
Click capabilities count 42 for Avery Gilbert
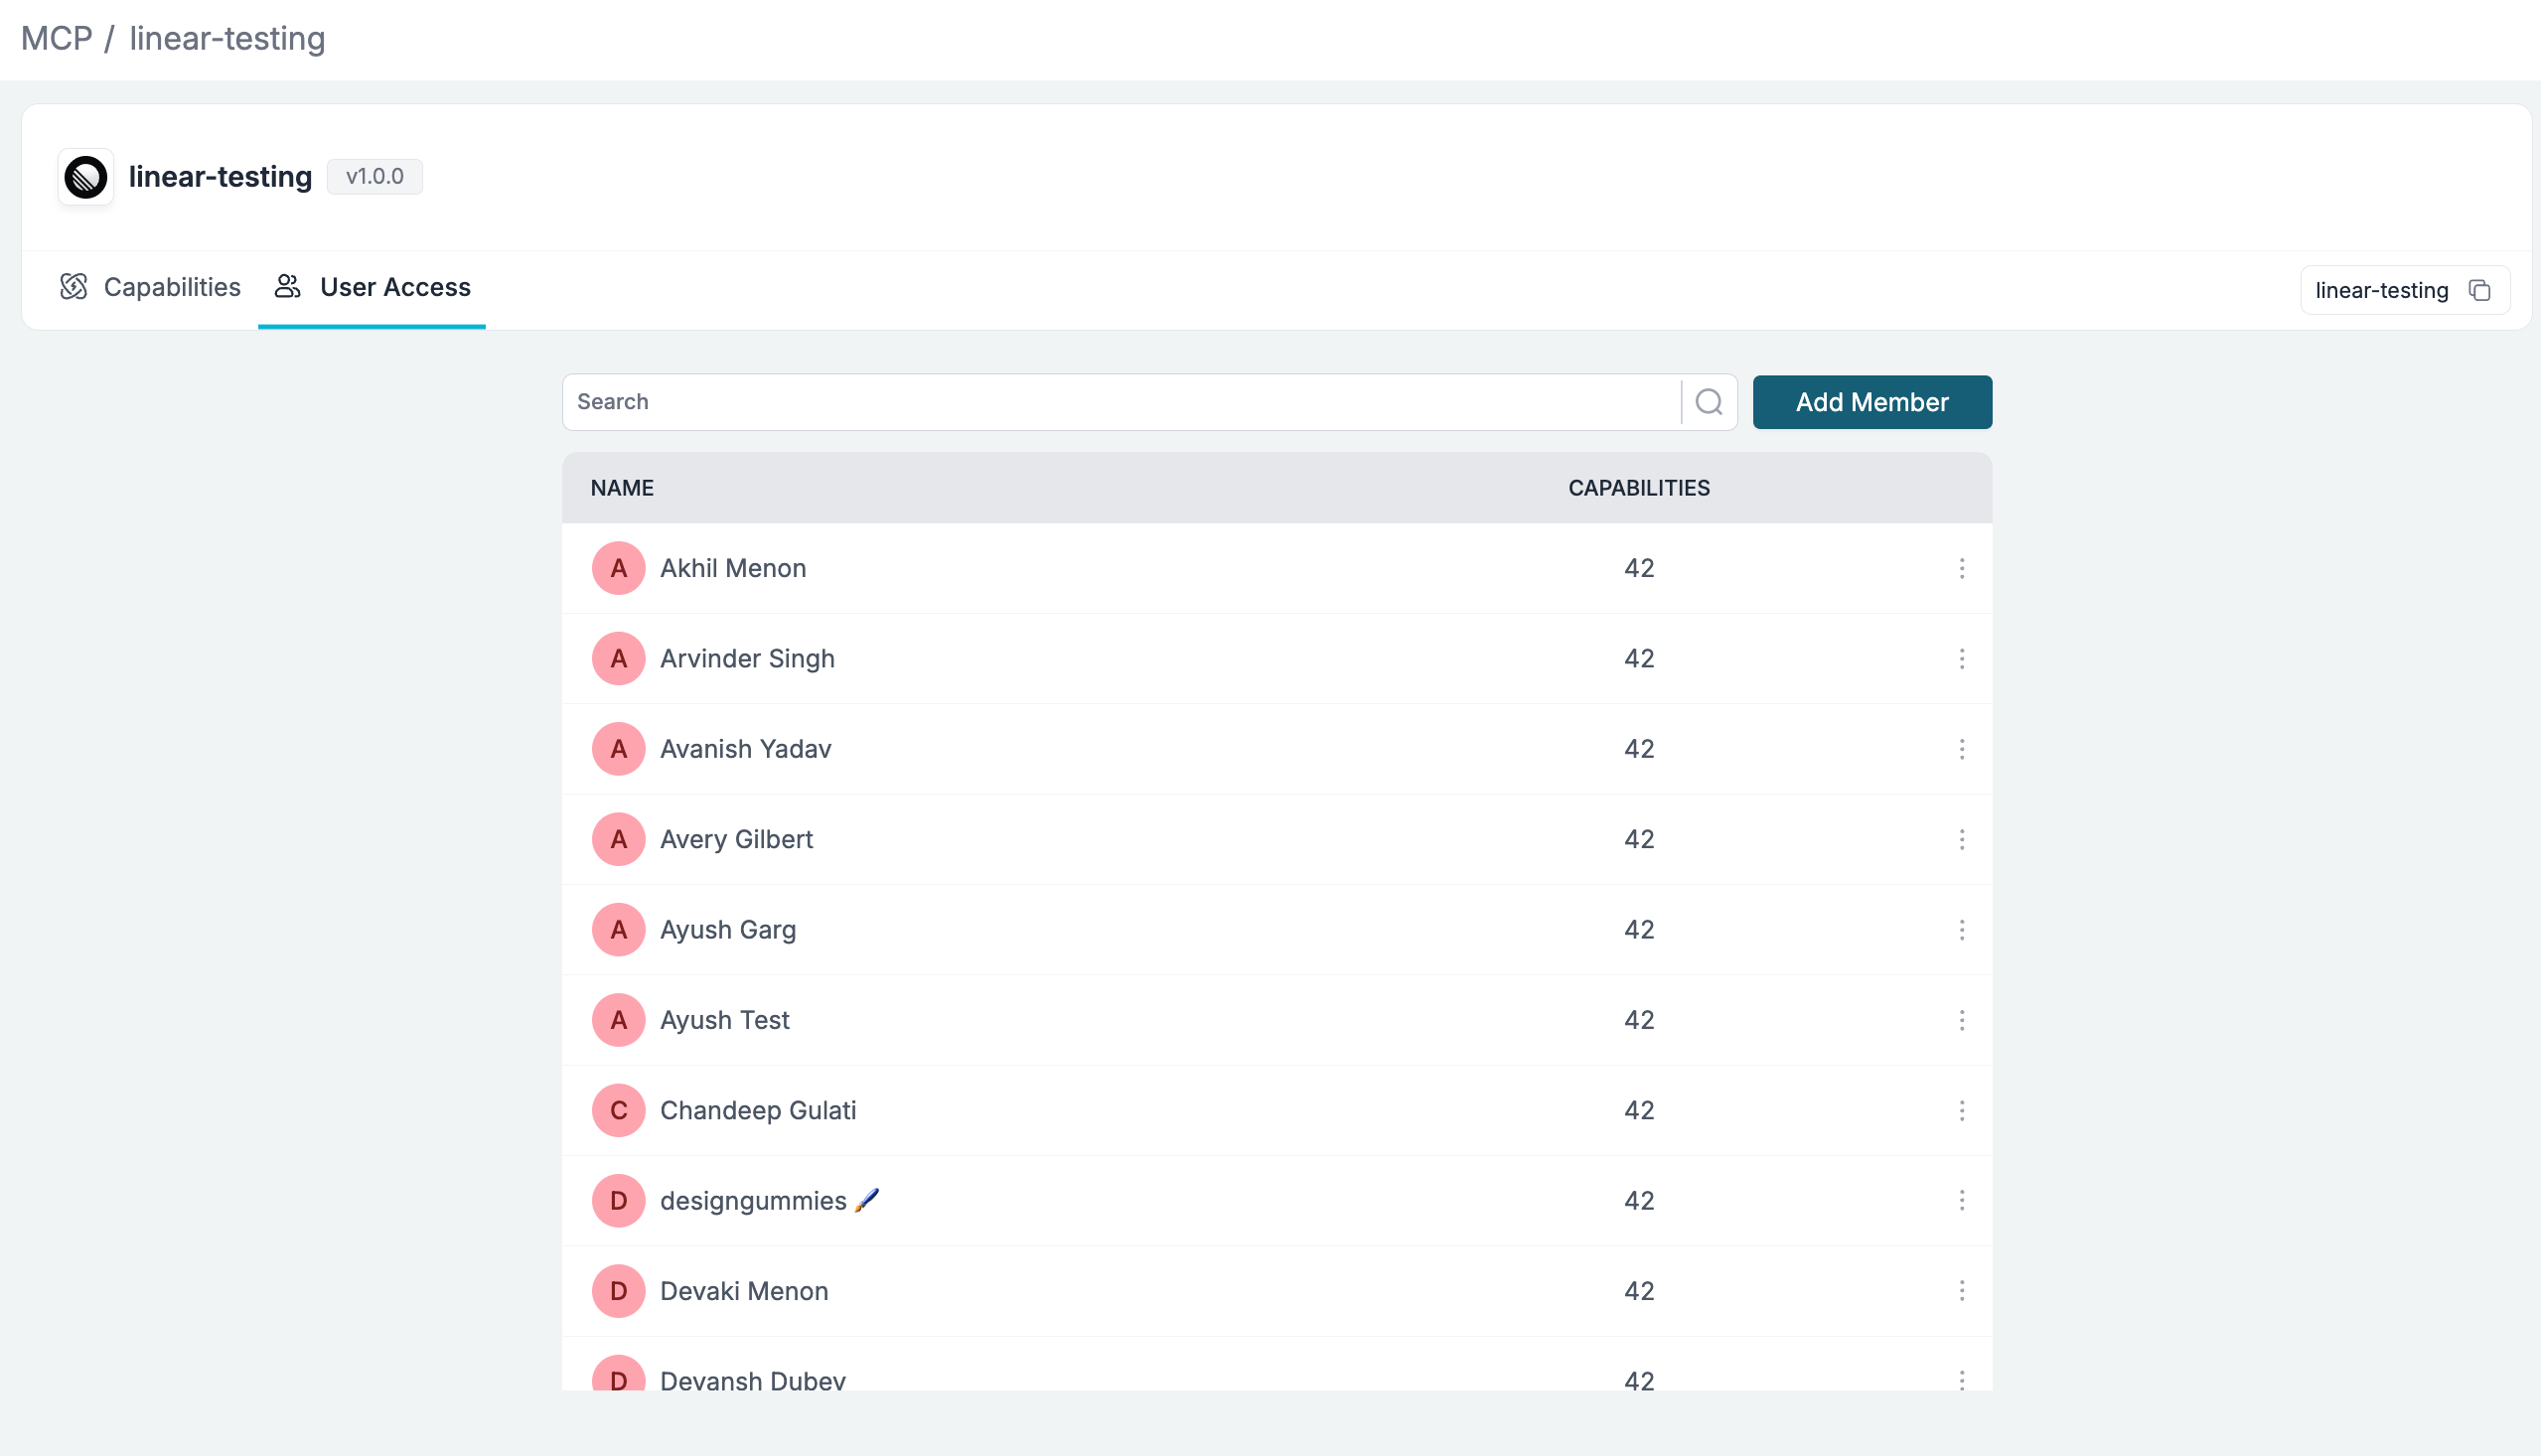[x=1639, y=839]
